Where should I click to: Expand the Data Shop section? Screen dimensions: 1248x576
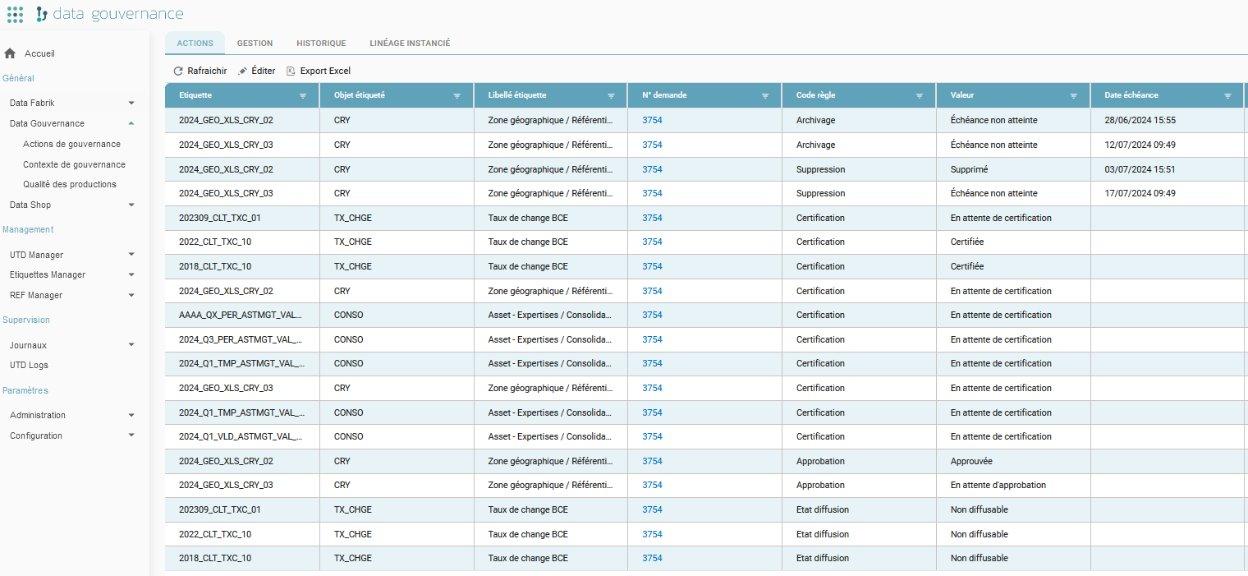point(131,205)
